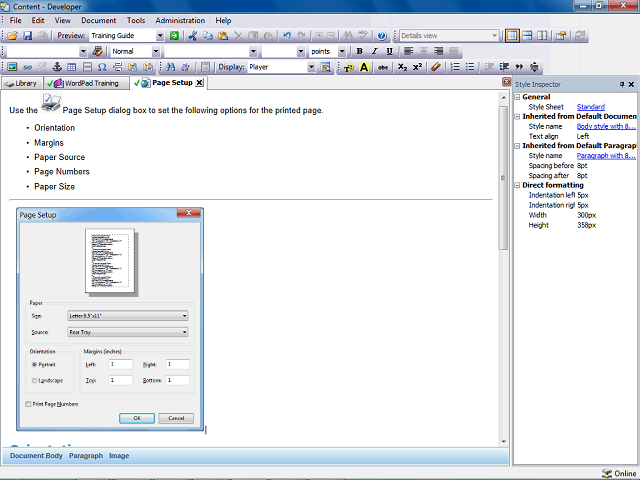640x480 pixels.
Task: Select Document Body in the breadcrumb bar
Action: point(36,456)
